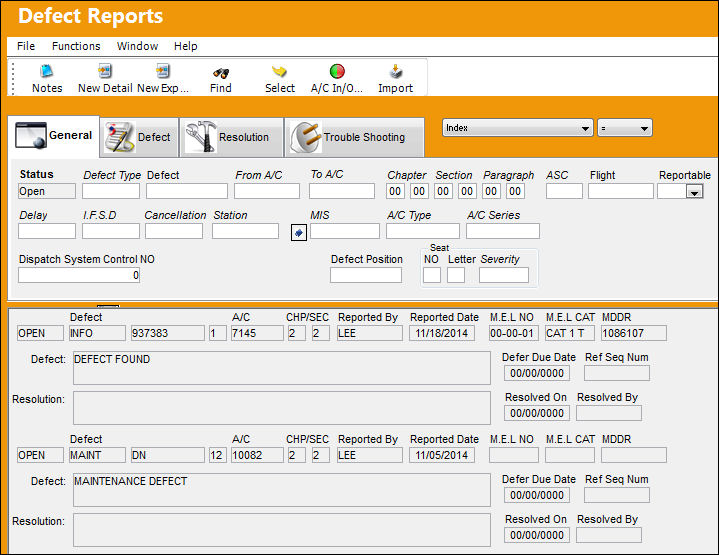Click the A/C Series input field
719x555 pixels.
tap(503, 231)
